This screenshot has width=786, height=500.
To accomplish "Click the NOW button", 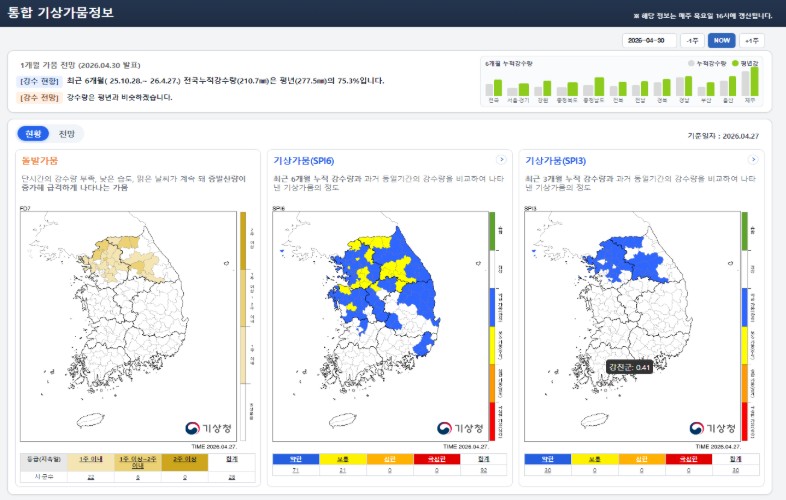I will [721, 41].
